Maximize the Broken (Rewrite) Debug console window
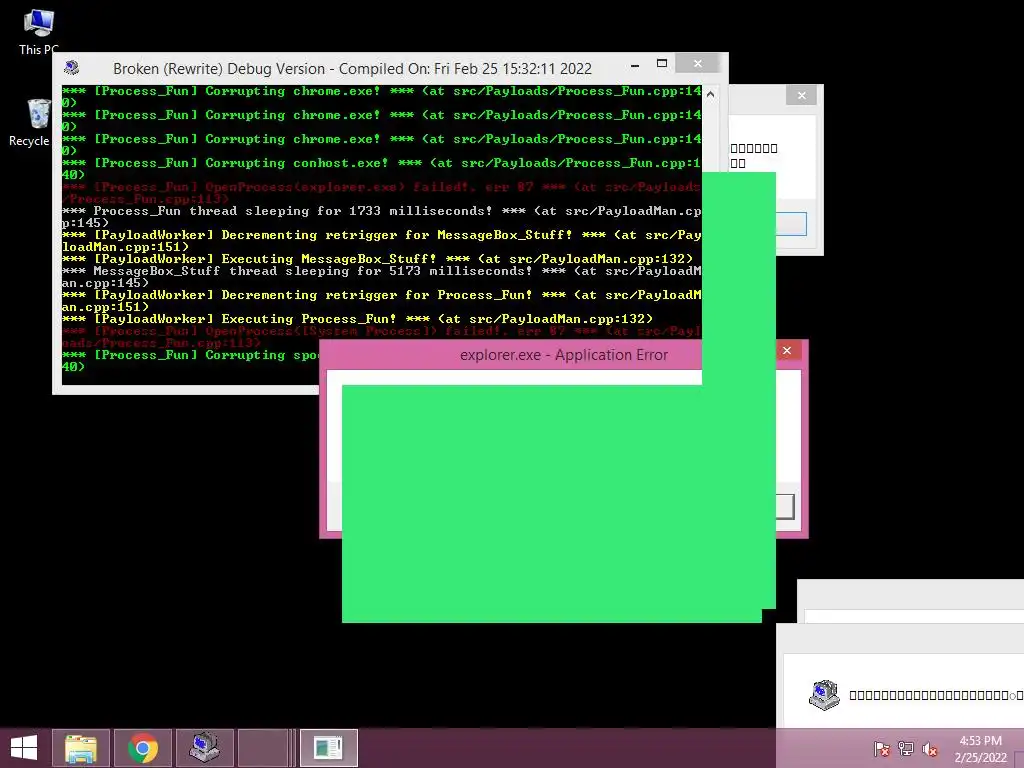Viewport: 1024px width, 768px height. pyautogui.click(x=662, y=63)
